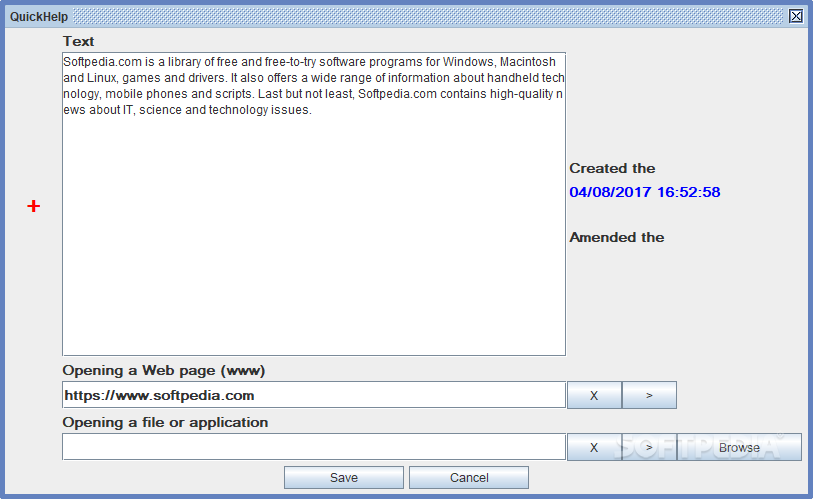
Task: Browse for a file or application
Action: 739,447
